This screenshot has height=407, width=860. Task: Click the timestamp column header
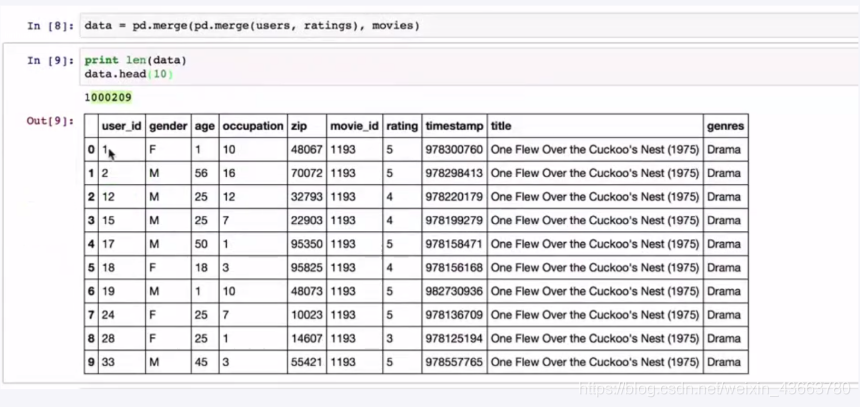coord(455,126)
